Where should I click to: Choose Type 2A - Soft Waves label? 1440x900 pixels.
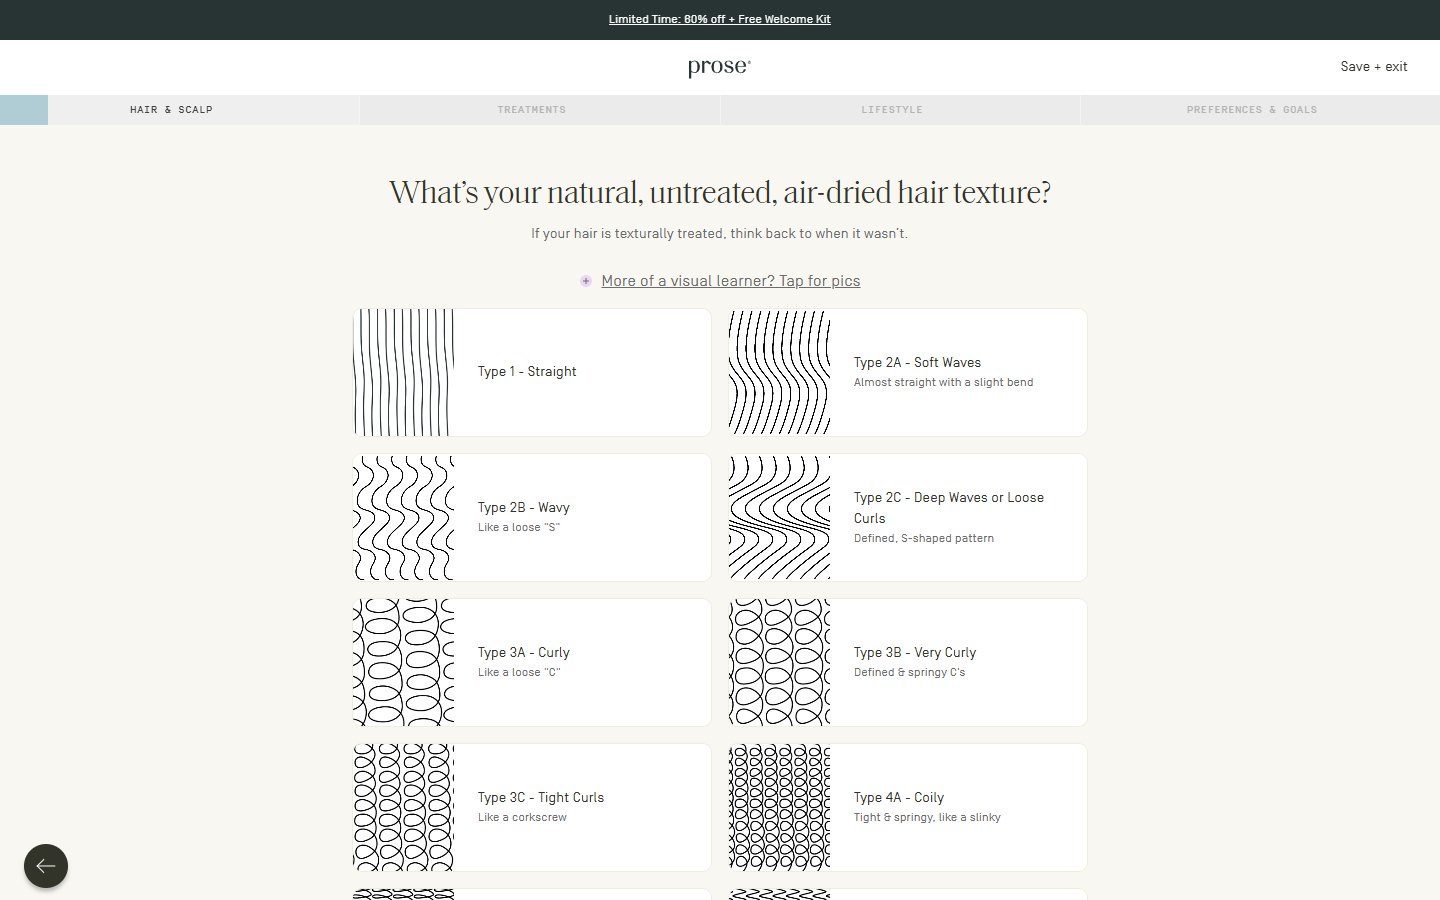point(917,362)
